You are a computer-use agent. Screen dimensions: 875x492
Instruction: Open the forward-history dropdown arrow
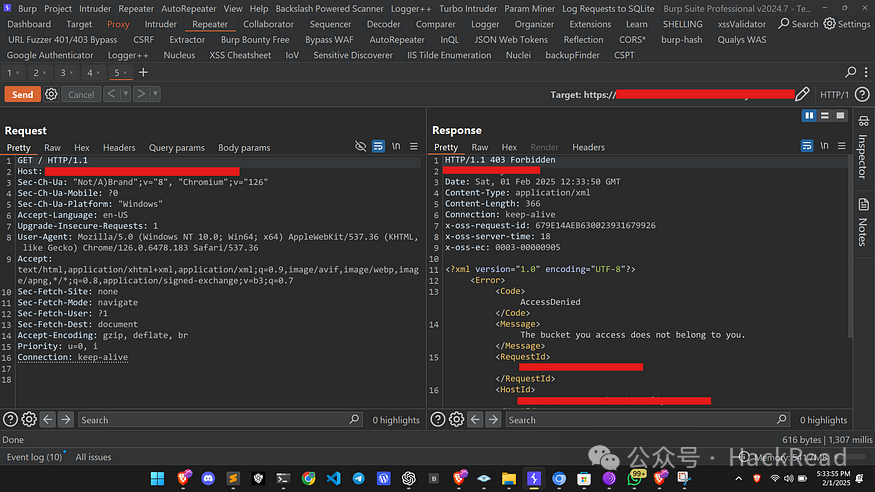(x=155, y=94)
